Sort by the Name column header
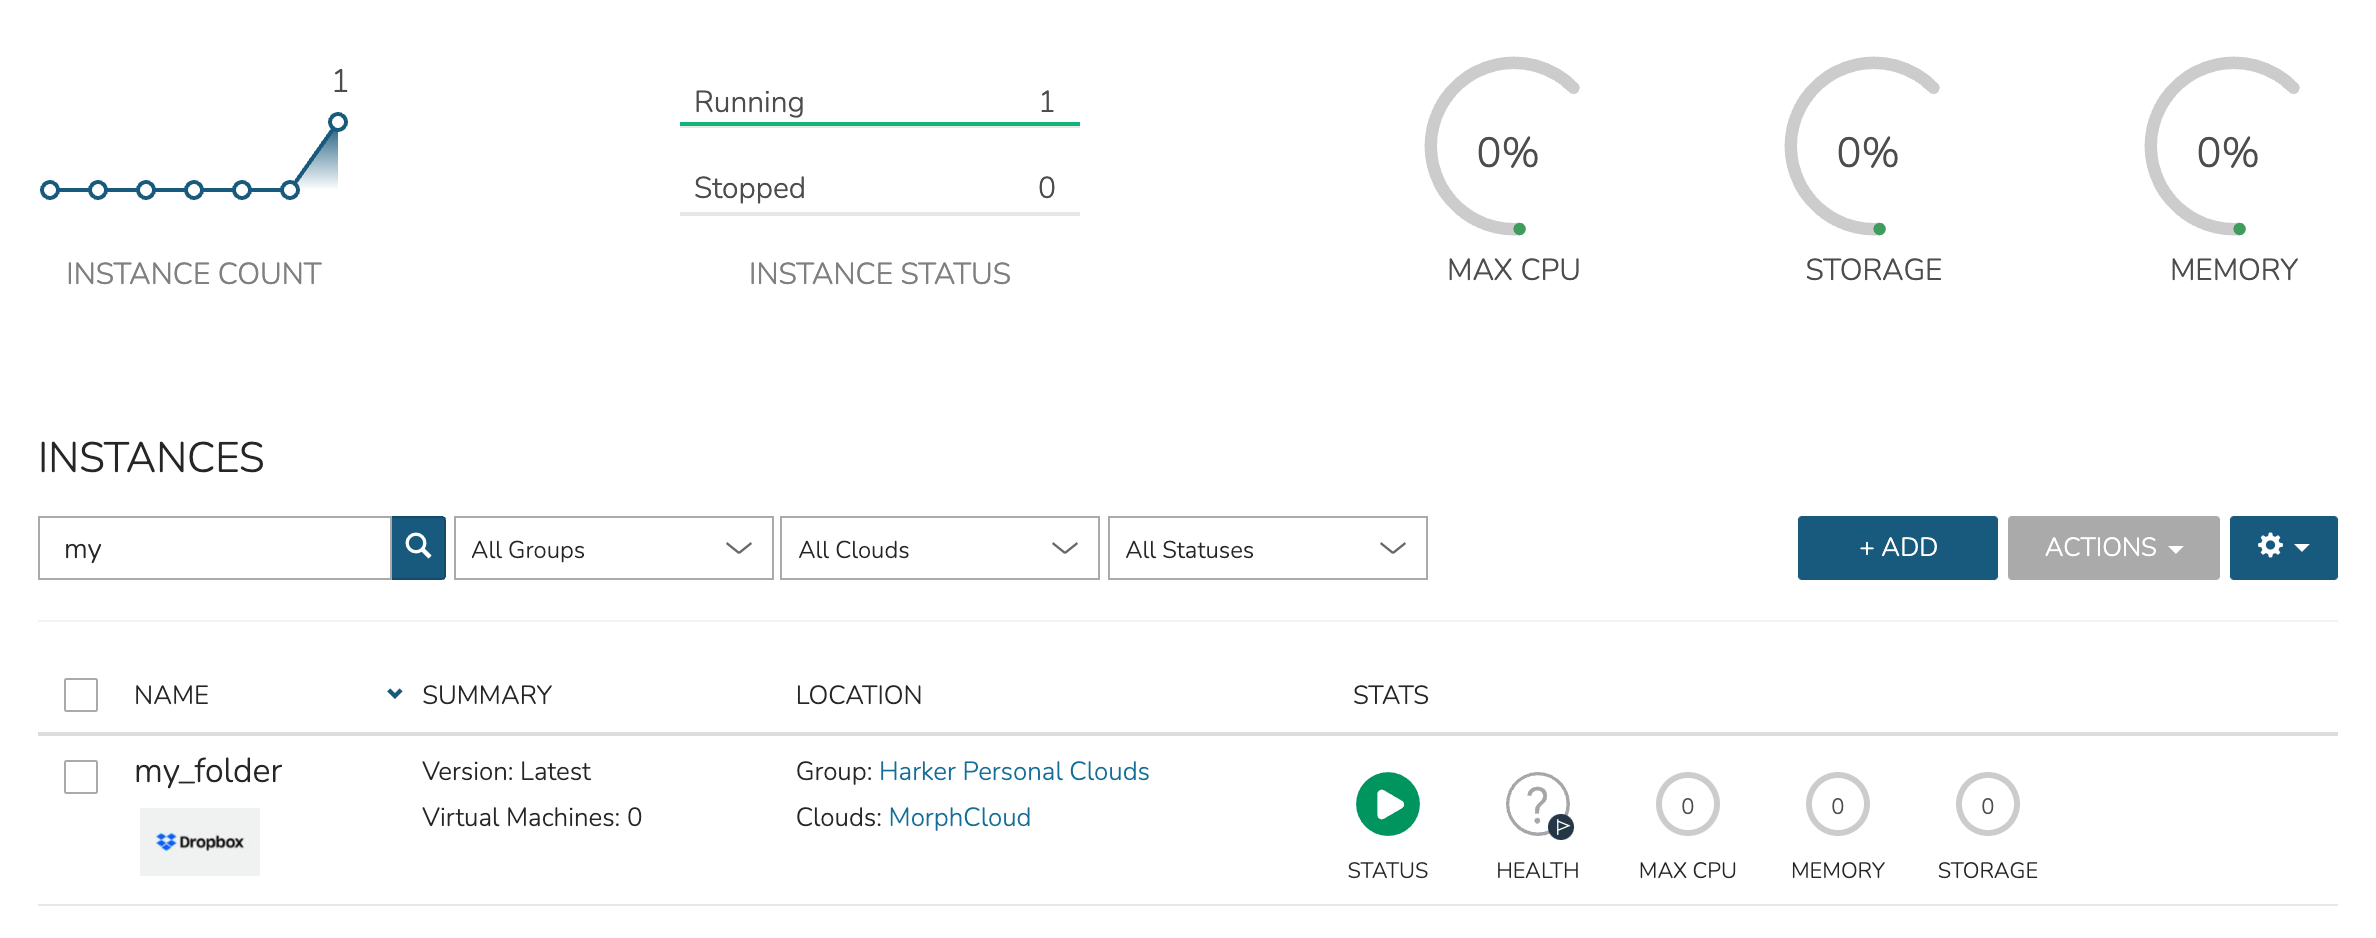2376x938 pixels. [x=172, y=695]
